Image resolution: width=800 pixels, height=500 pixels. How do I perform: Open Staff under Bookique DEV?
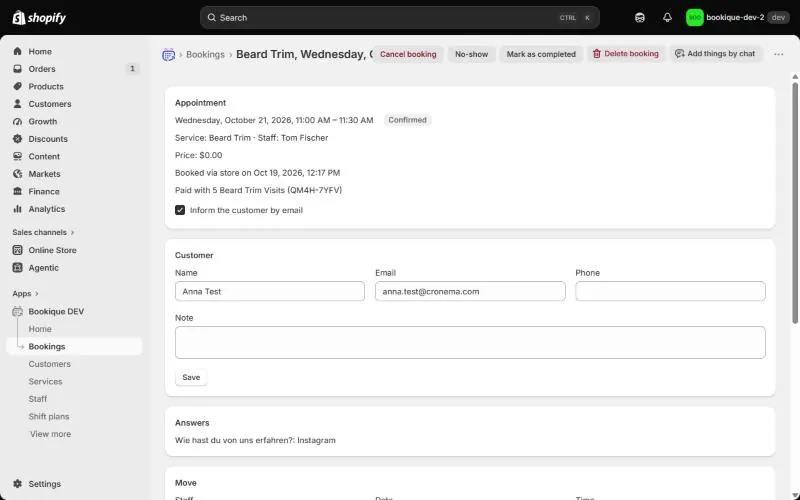(38, 399)
